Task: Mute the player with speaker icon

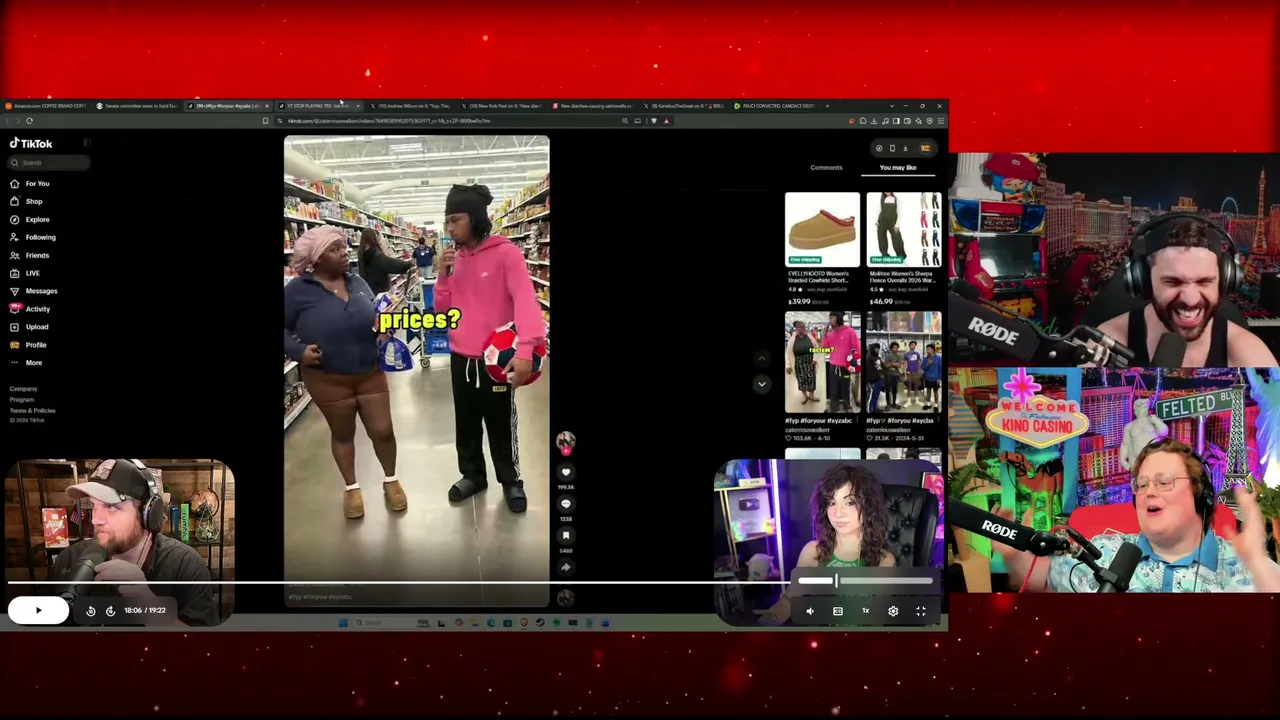Action: [x=810, y=611]
